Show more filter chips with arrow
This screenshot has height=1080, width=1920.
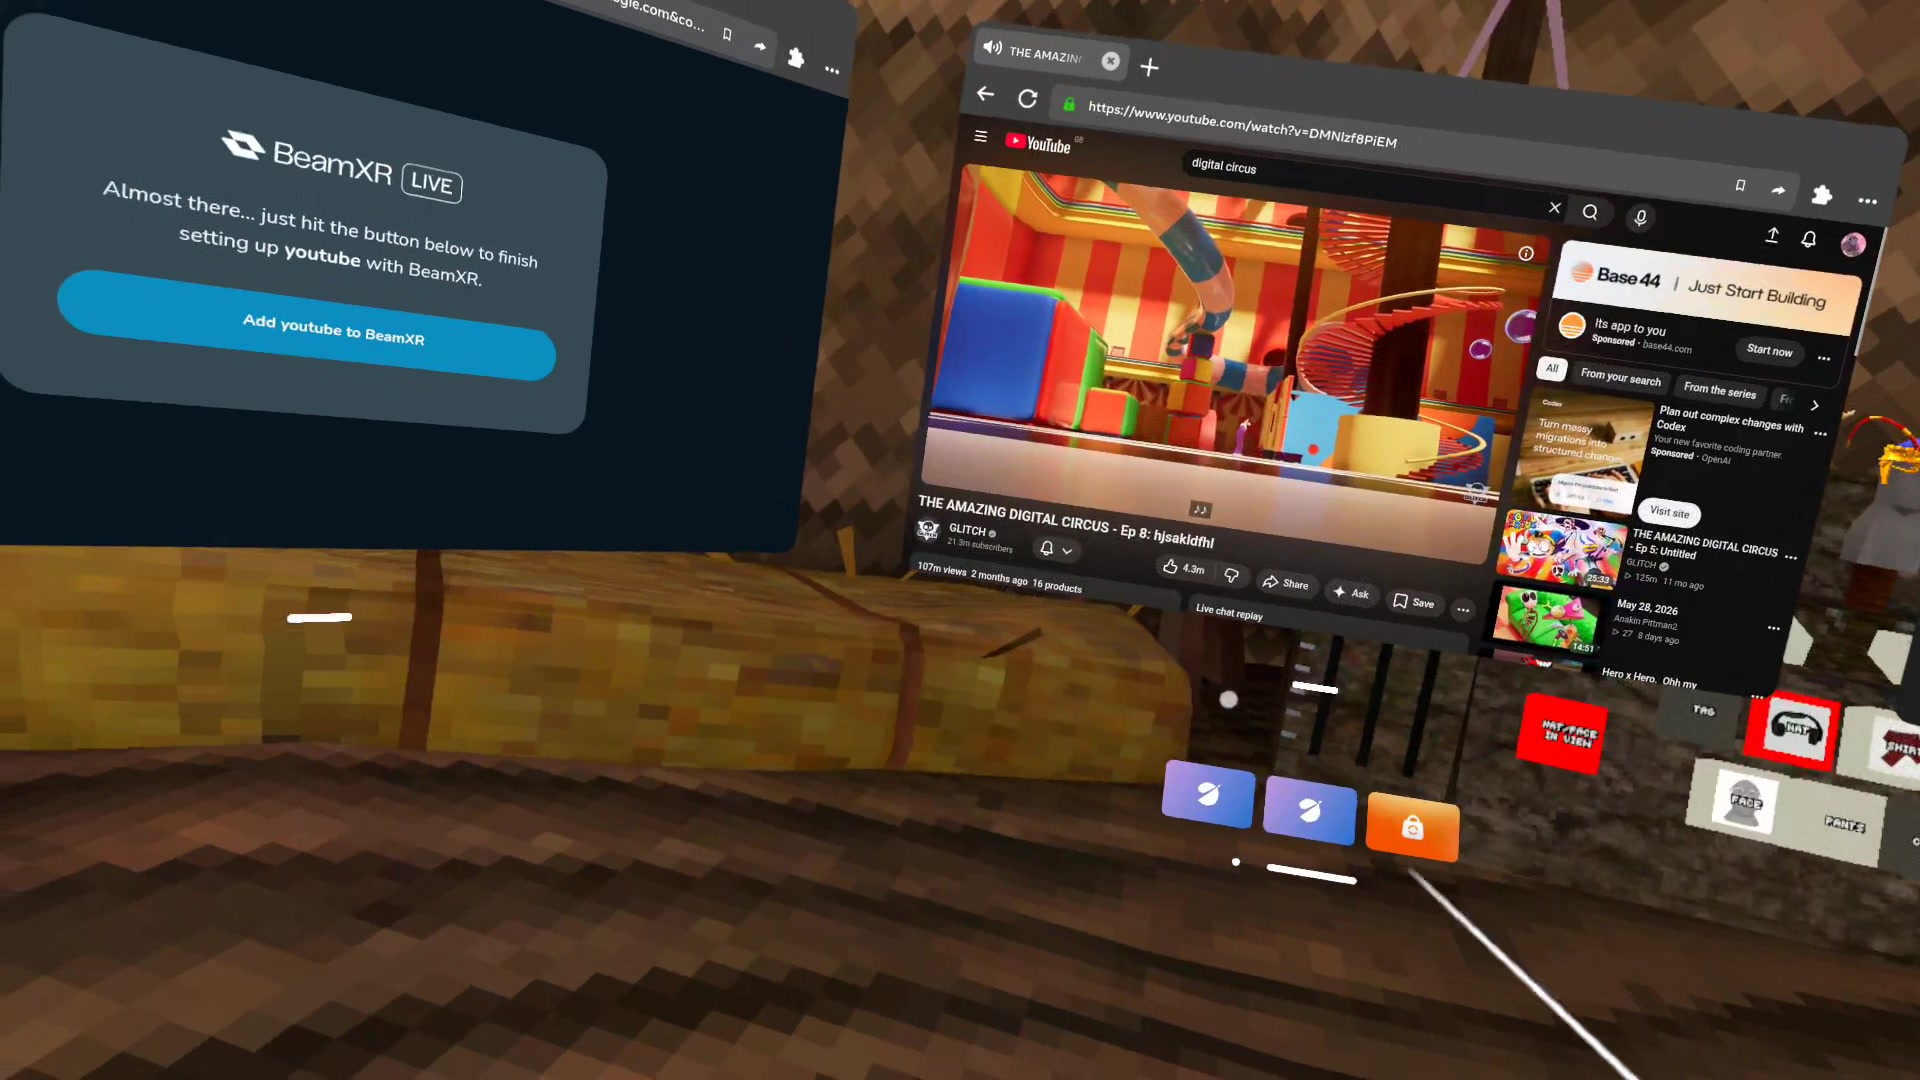pos(1814,405)
